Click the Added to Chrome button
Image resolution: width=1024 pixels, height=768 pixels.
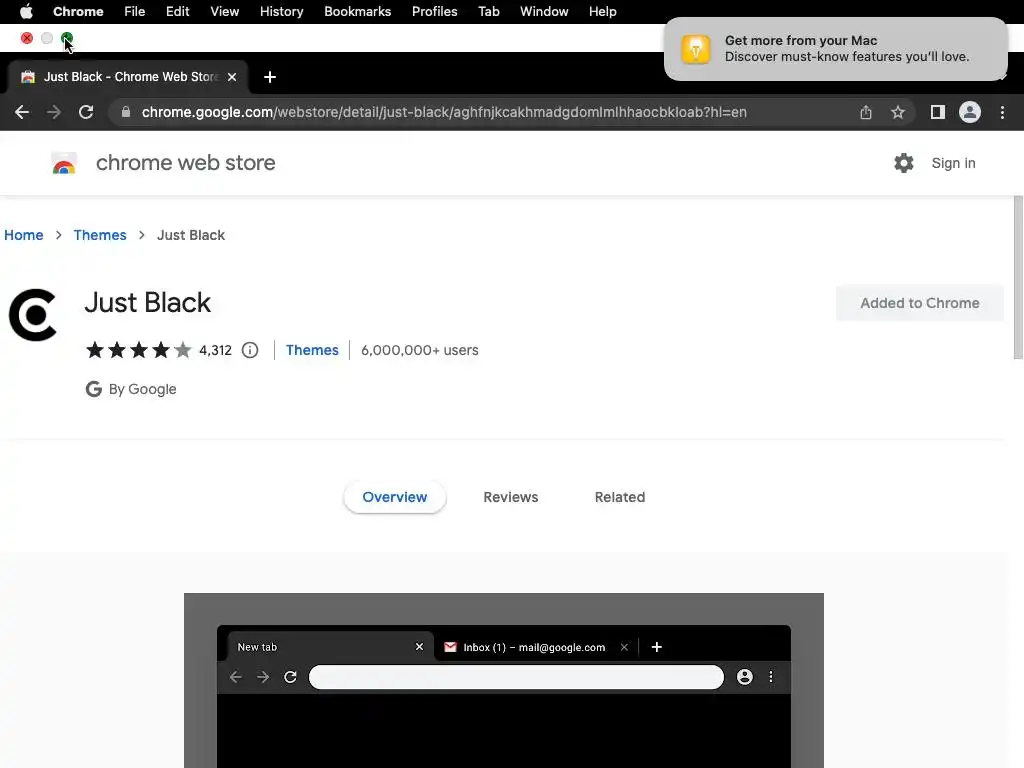(920, 303)
